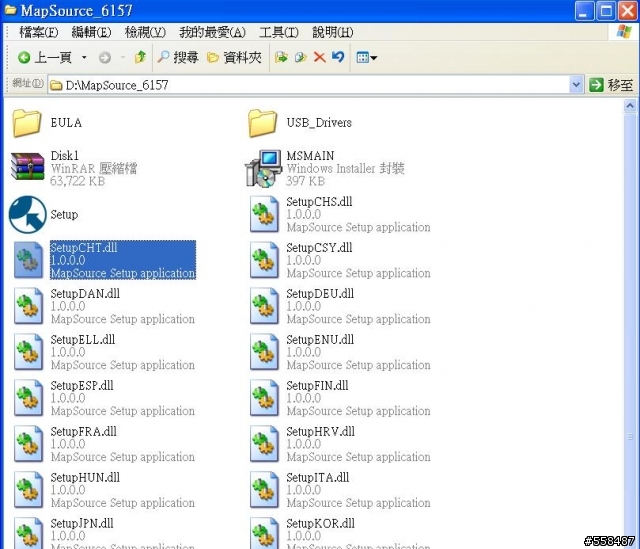640x549 pixels.
Task: Click the MapSource_6157 title bar folder icon
Action: 10,10
